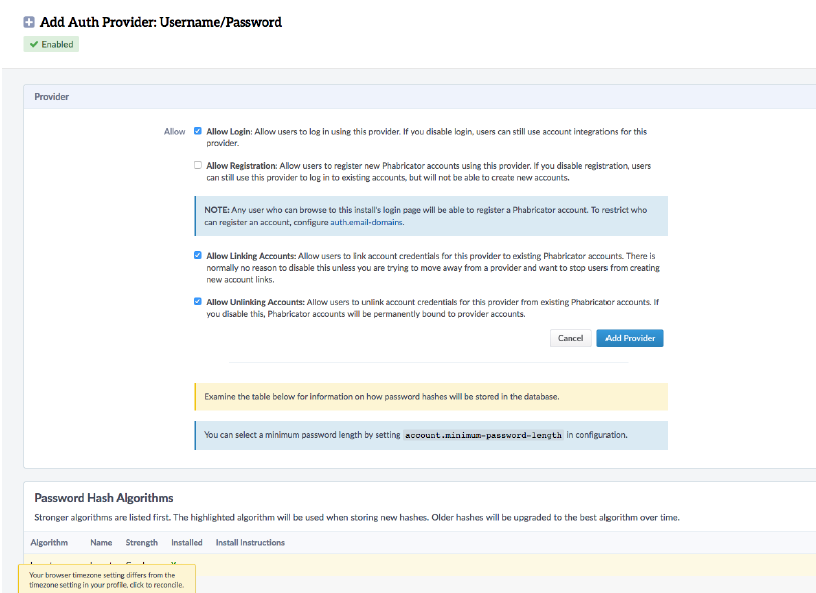
Task: Uncheck the Allow Unlinking Accounts checkbox
Action: point(198,301)
